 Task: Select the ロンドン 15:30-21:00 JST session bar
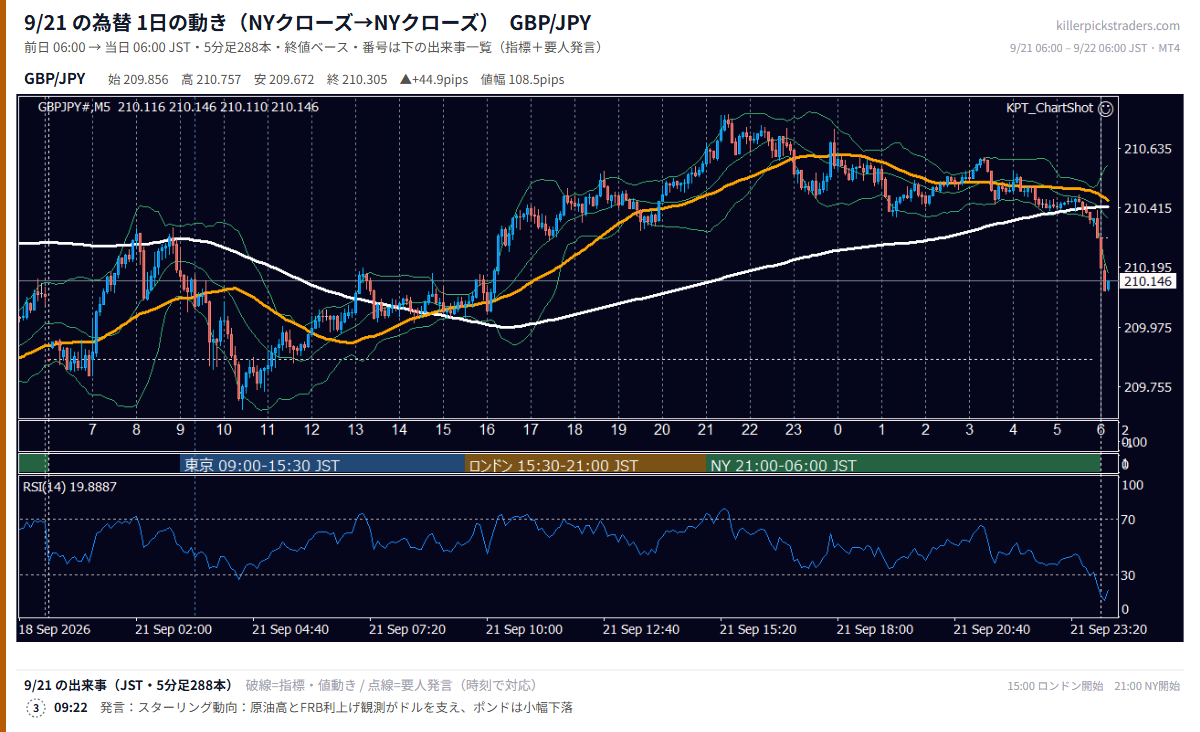tap(586, 465)
